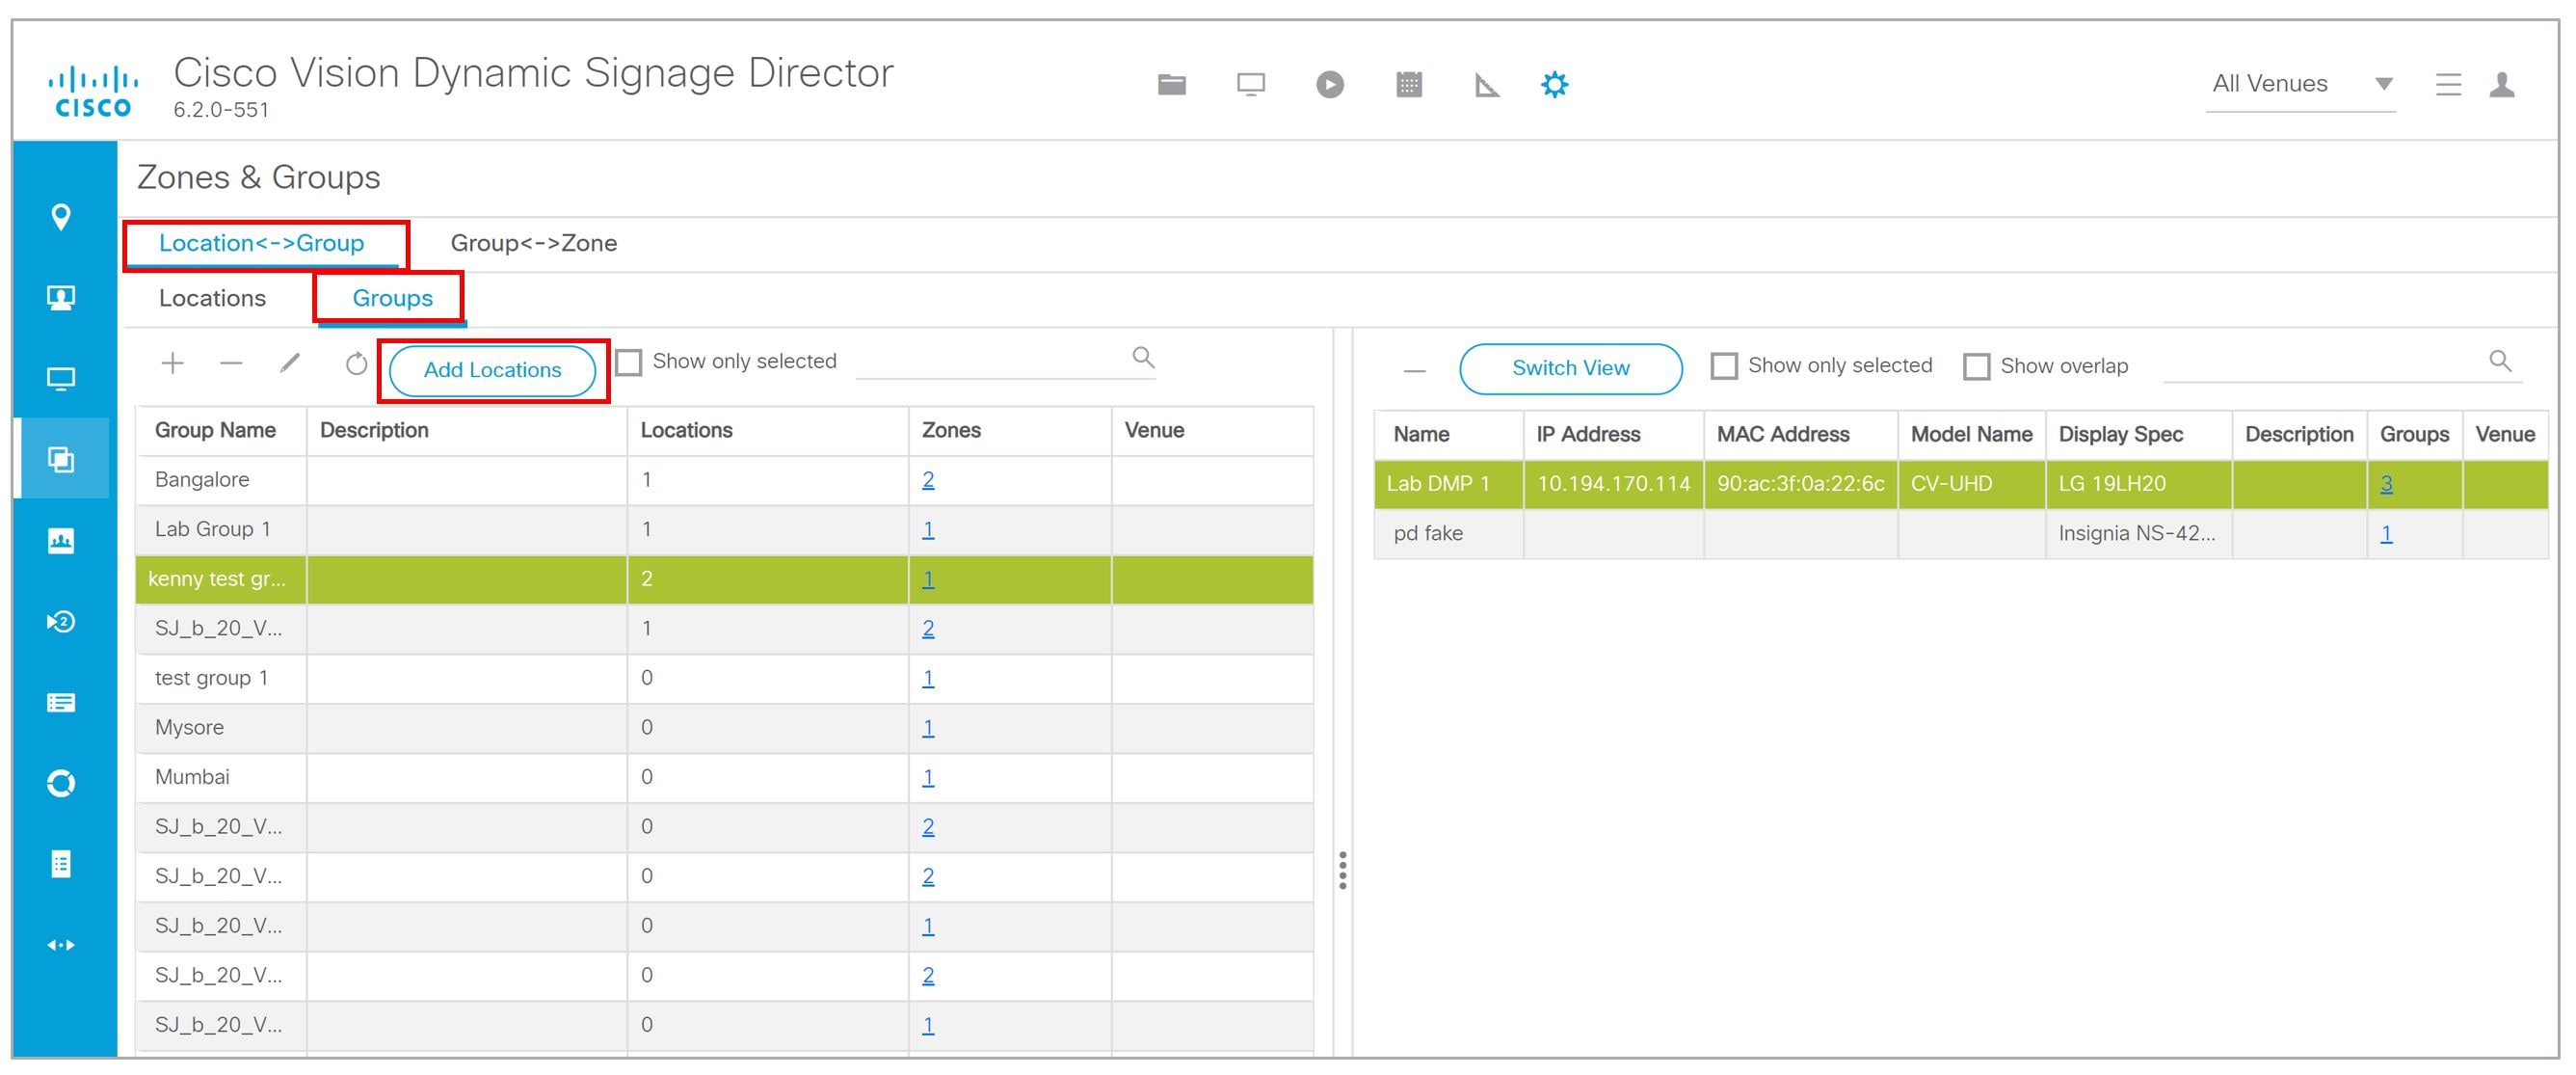This screenshot has width=2576, height=1075.
Task: Select the System Status circular icon in sidebar
Action: (x=62, y=783)
